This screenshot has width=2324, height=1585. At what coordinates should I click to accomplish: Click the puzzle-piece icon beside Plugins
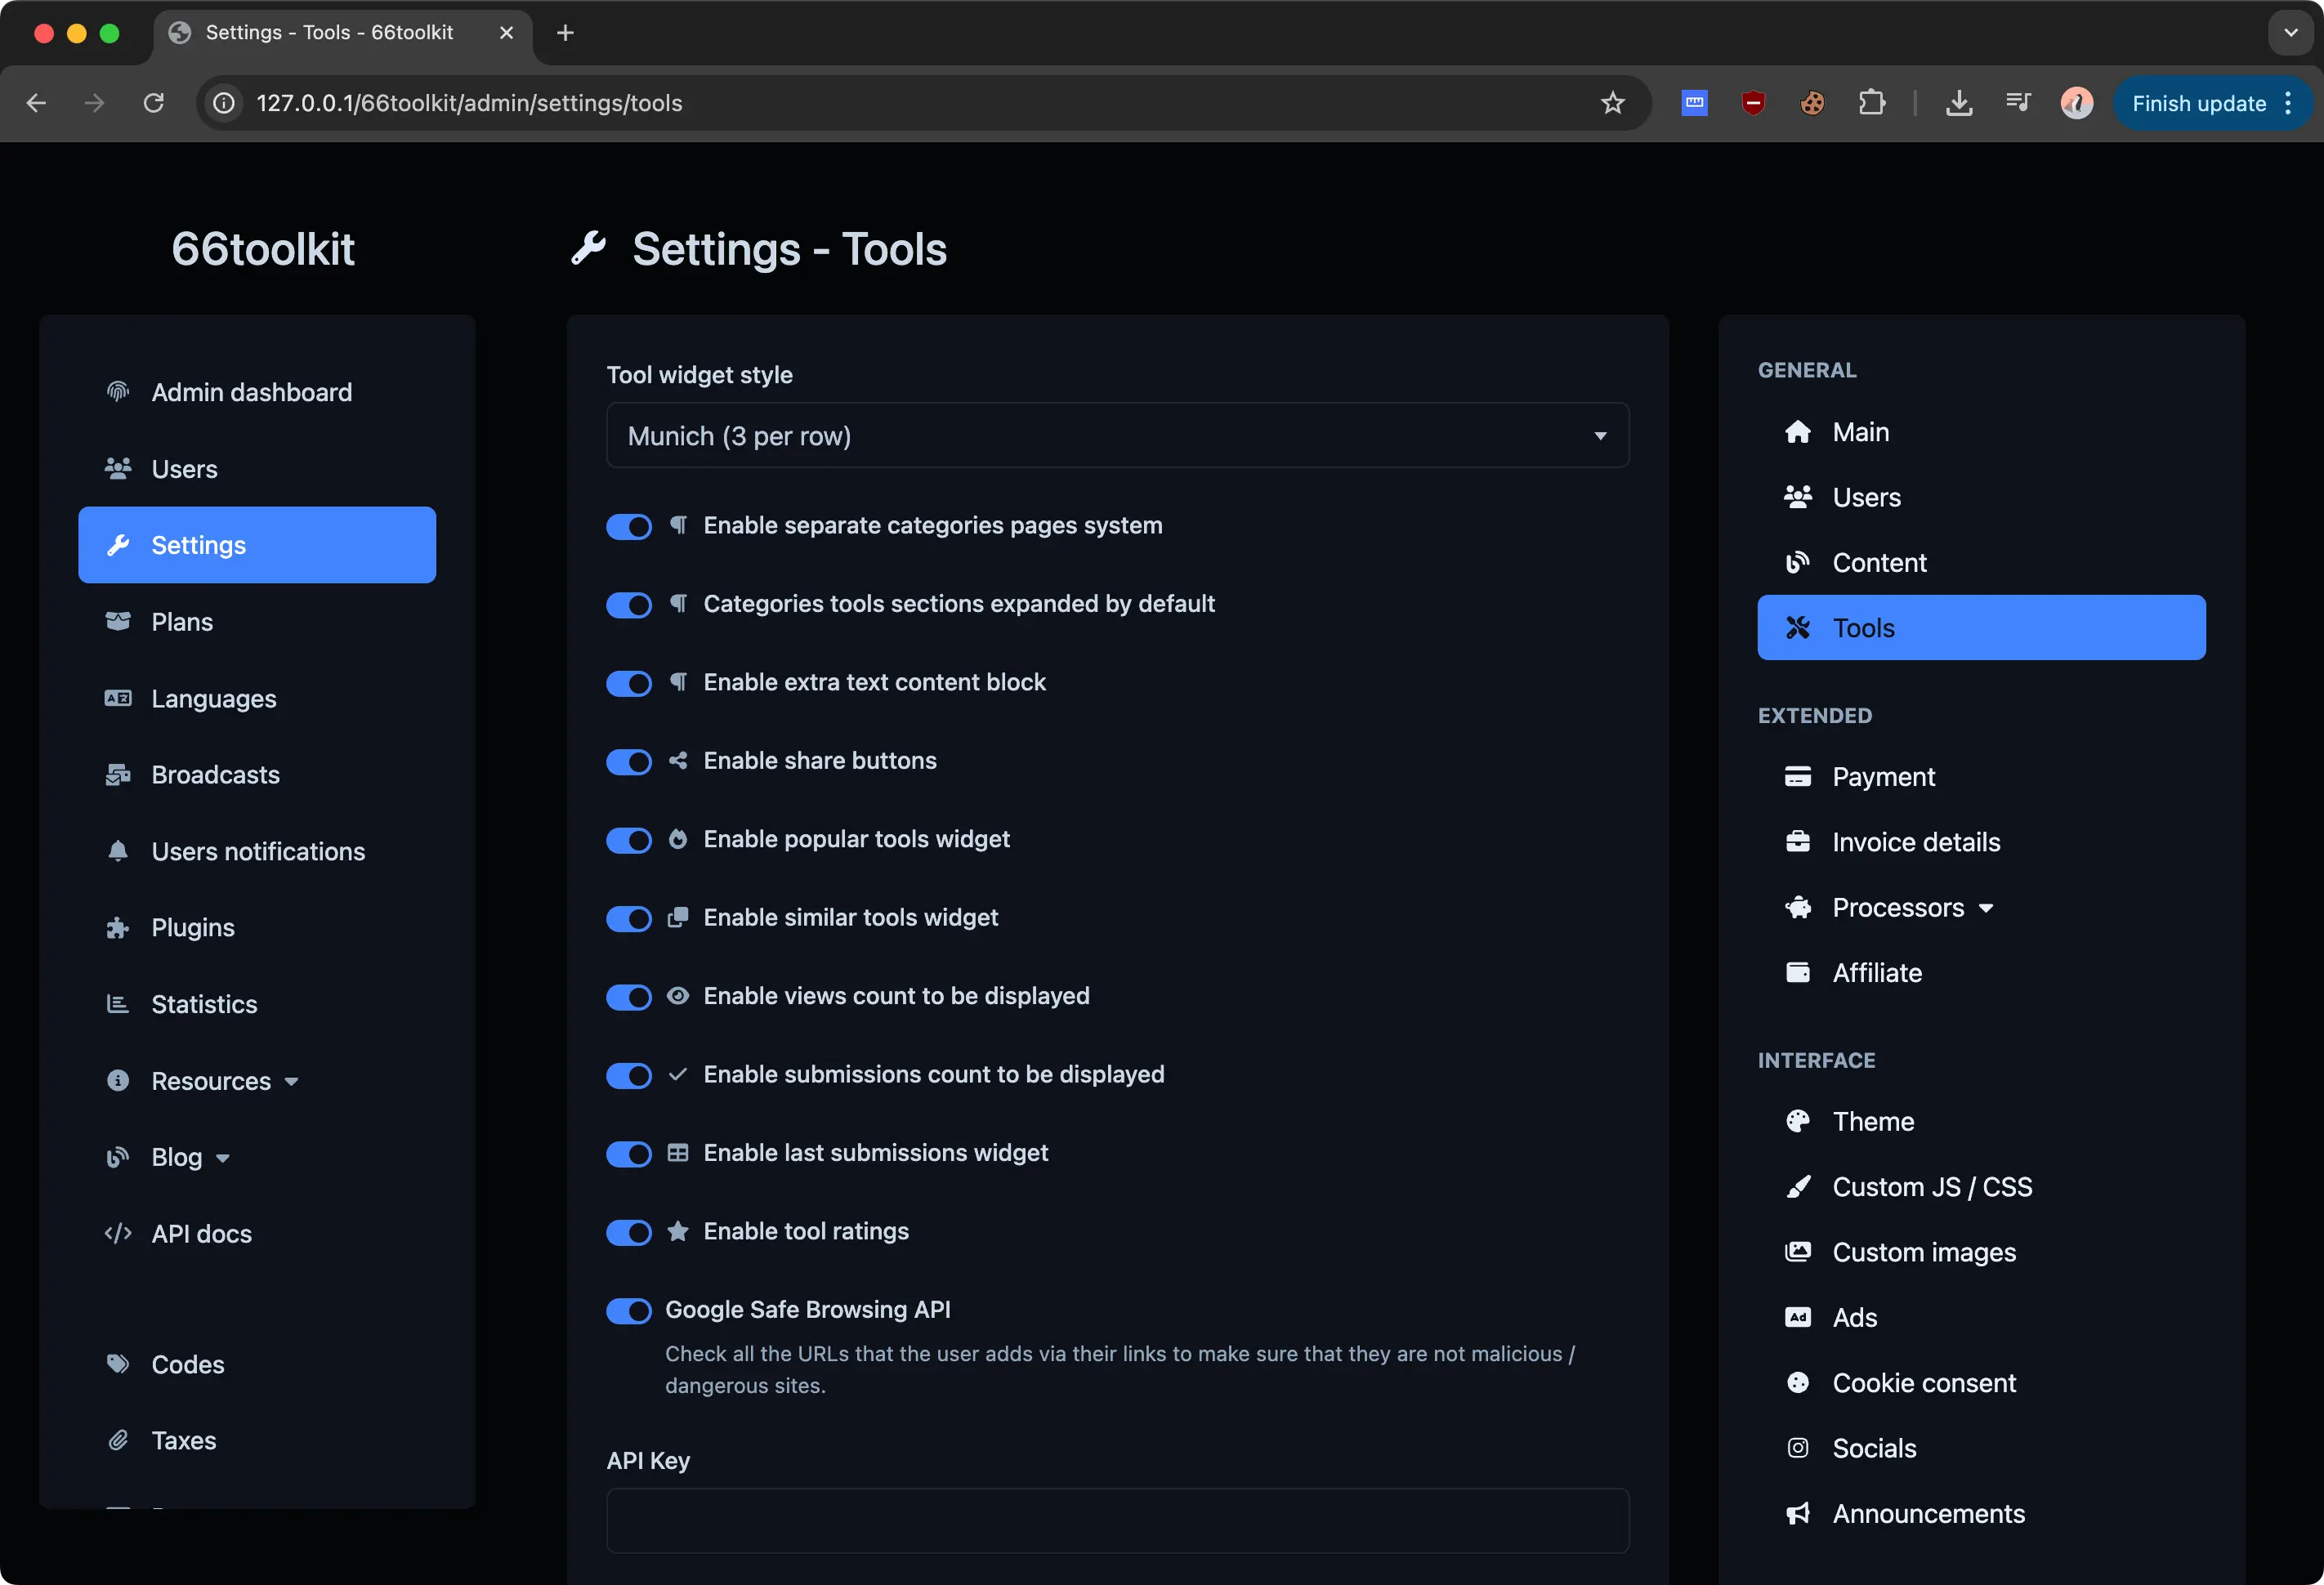tap(118, 928)
